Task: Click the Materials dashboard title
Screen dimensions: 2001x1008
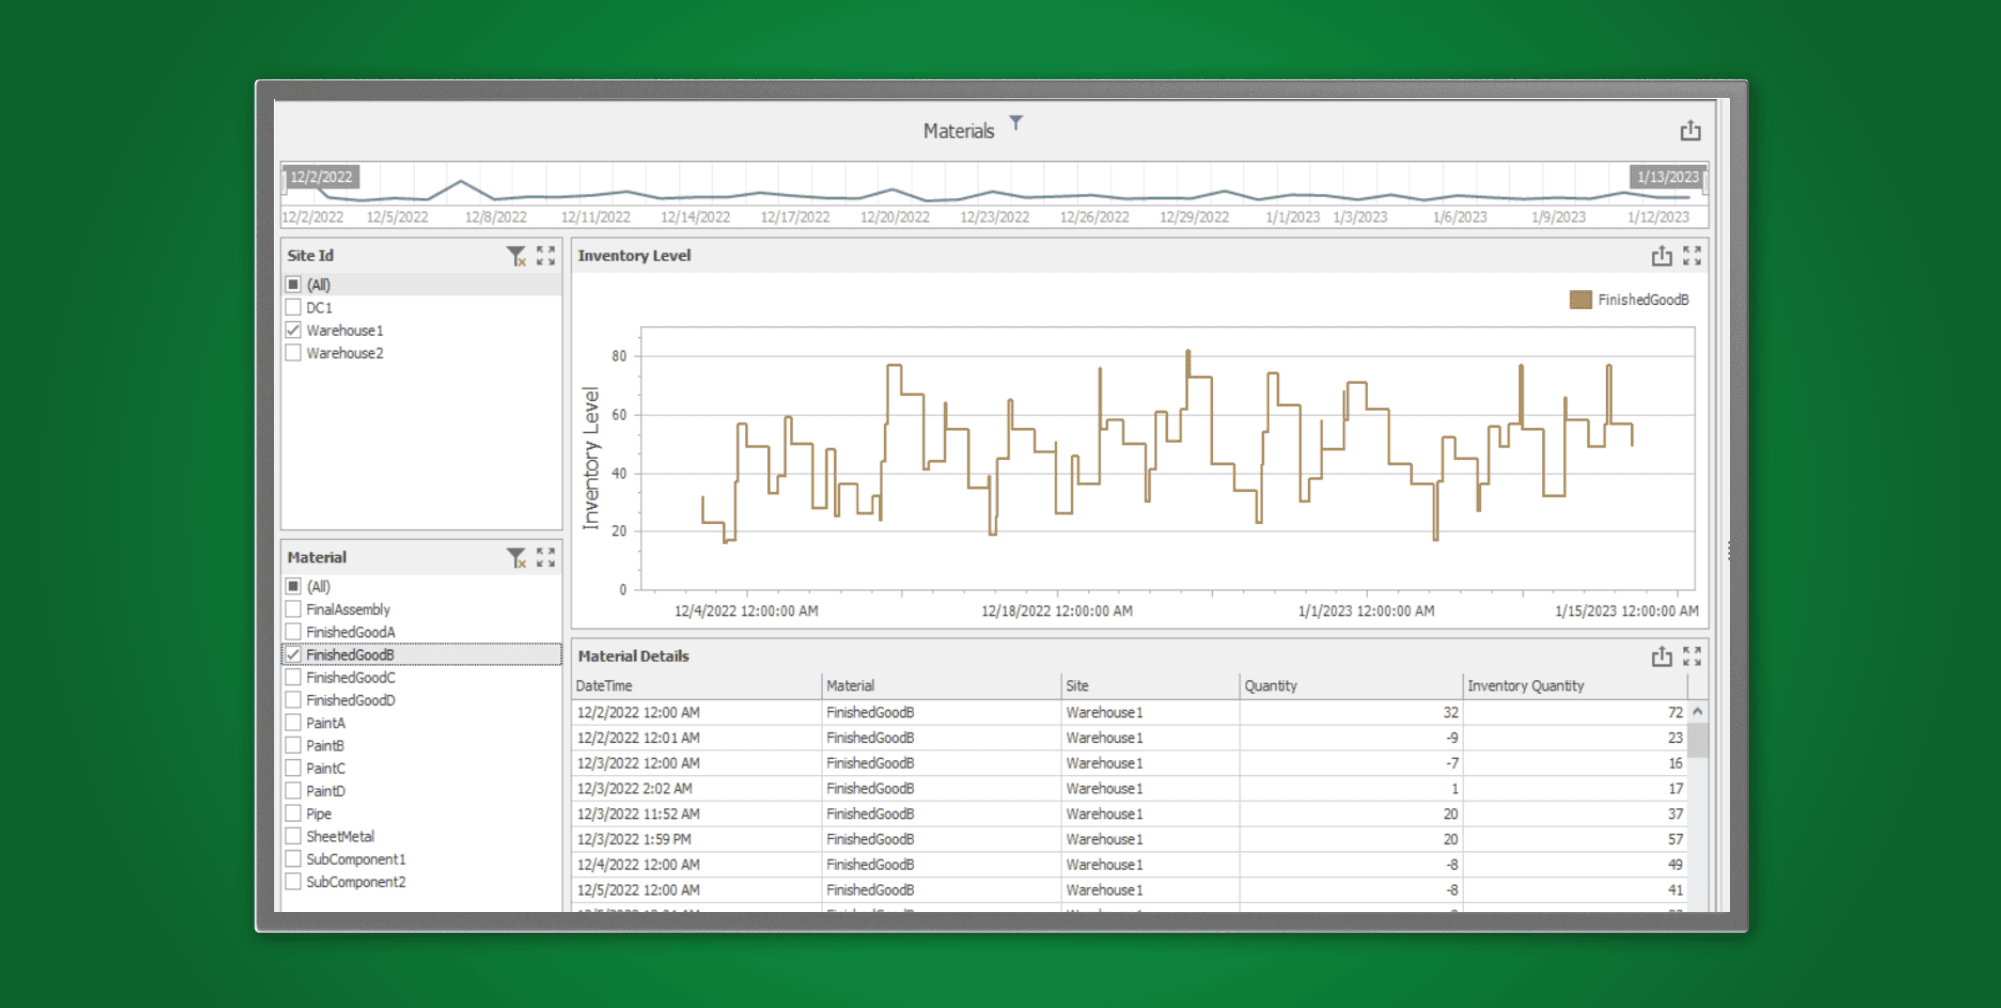Action: point(958,130)
